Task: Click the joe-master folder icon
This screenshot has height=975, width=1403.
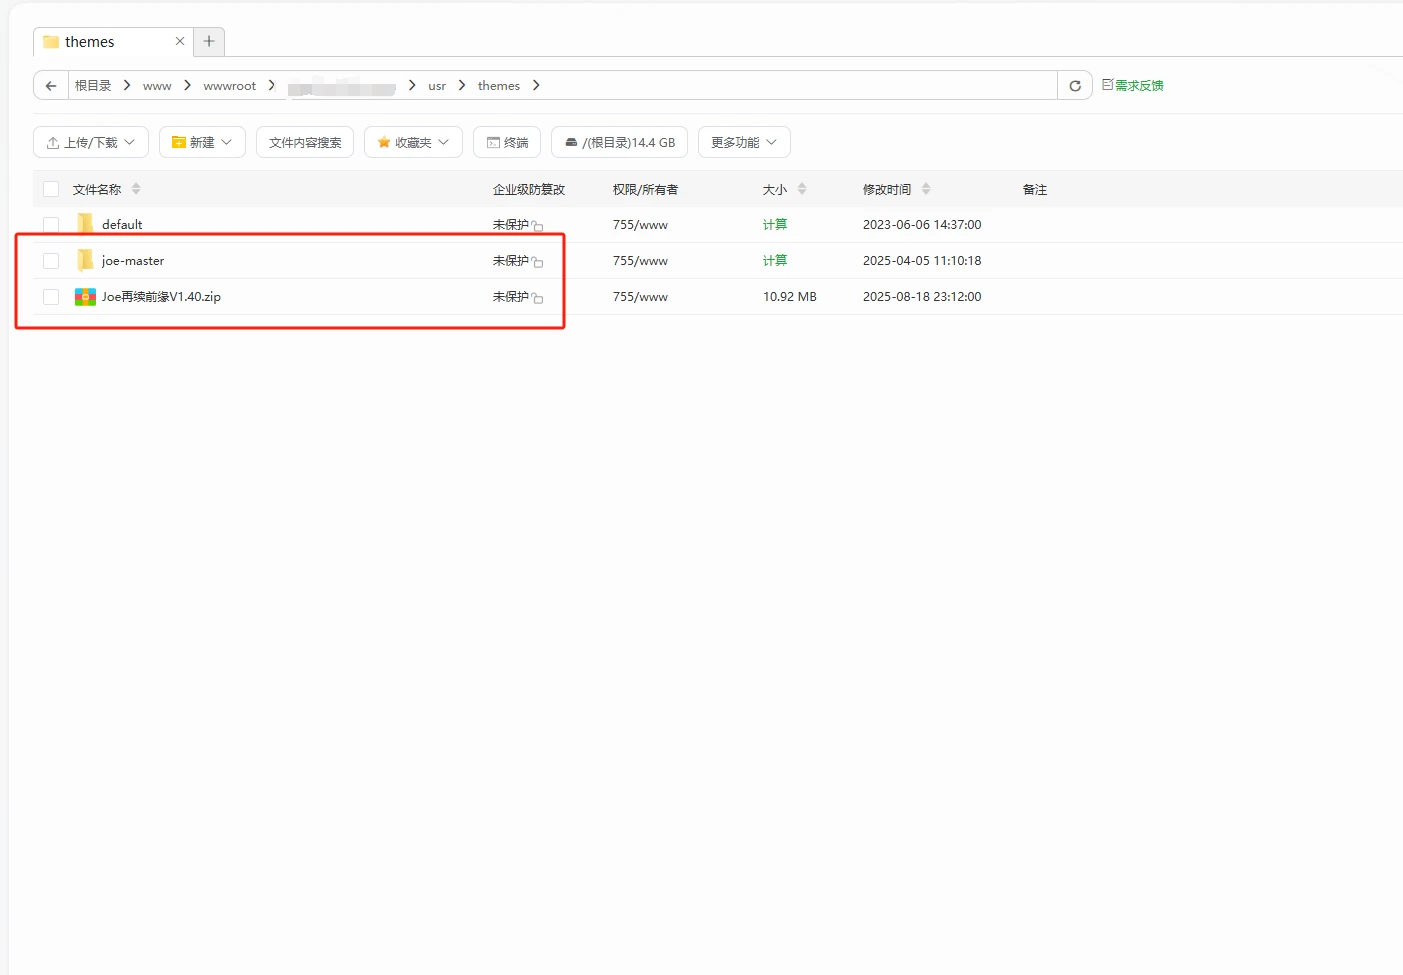Action: (85, 261)
